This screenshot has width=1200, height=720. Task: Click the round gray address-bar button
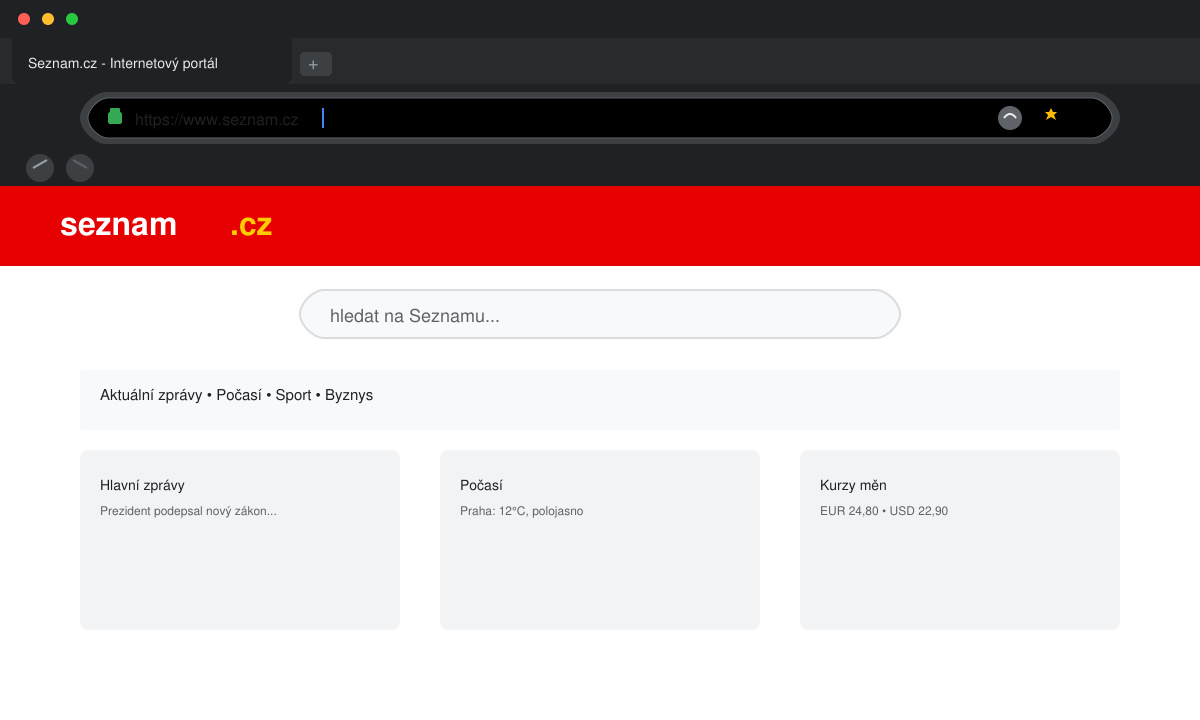click(1010, 118)
